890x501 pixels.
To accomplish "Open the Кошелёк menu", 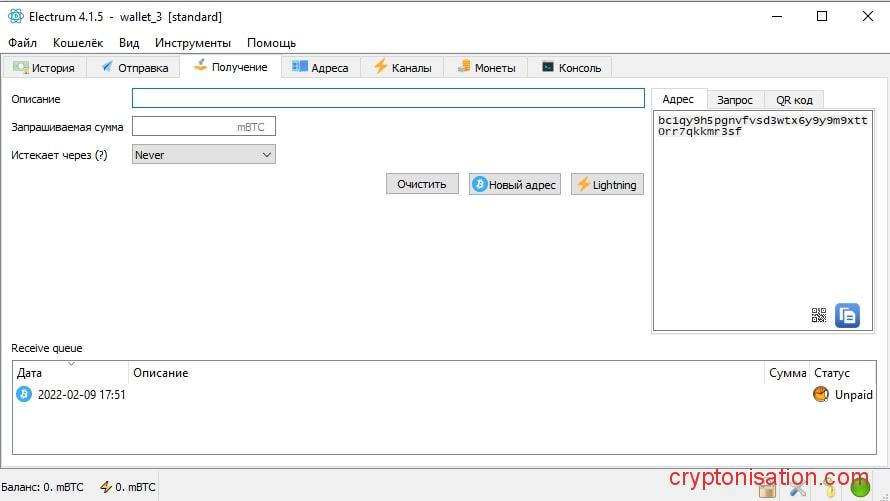I will pyautogui.click(x=77, y=43).
